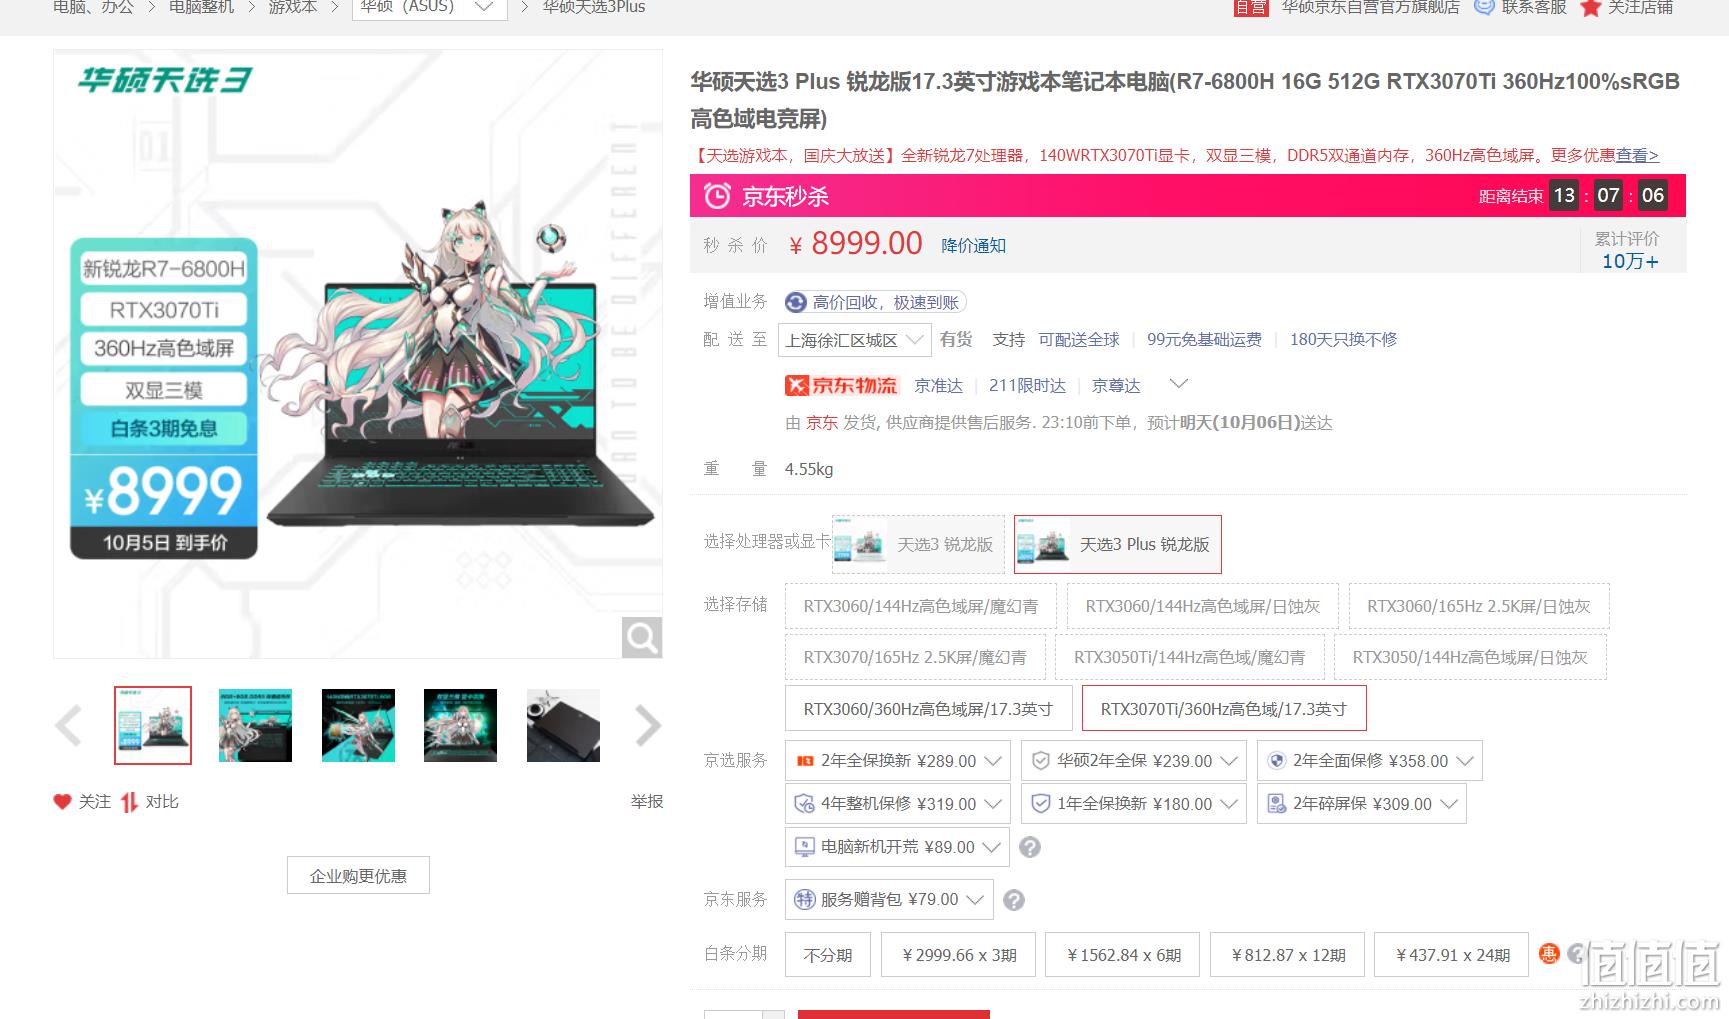
Task: Click the 211限时达 link
Action: click(x=1027, y=386)
